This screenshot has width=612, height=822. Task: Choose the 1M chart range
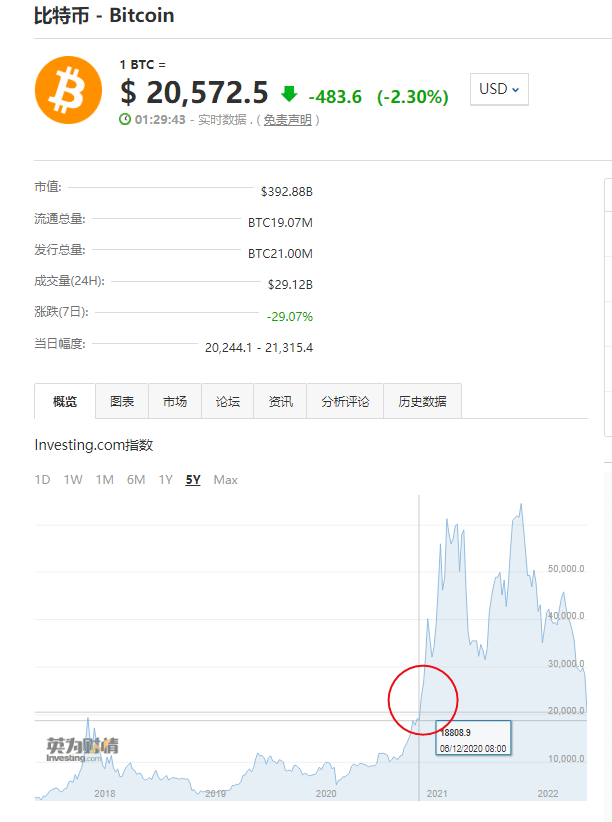point(104,480)
